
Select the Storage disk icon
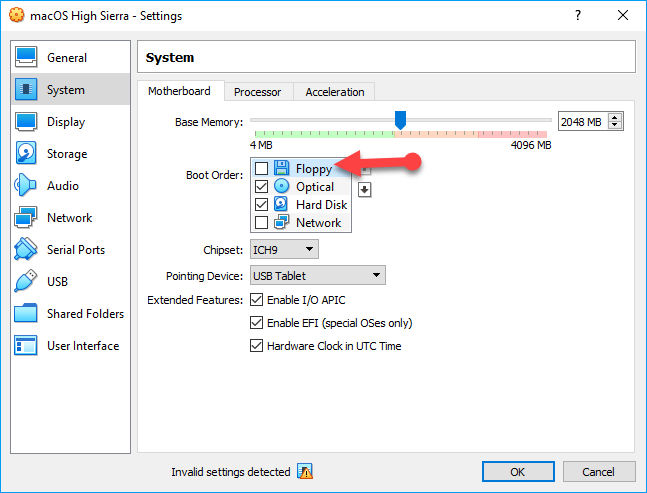26,154
